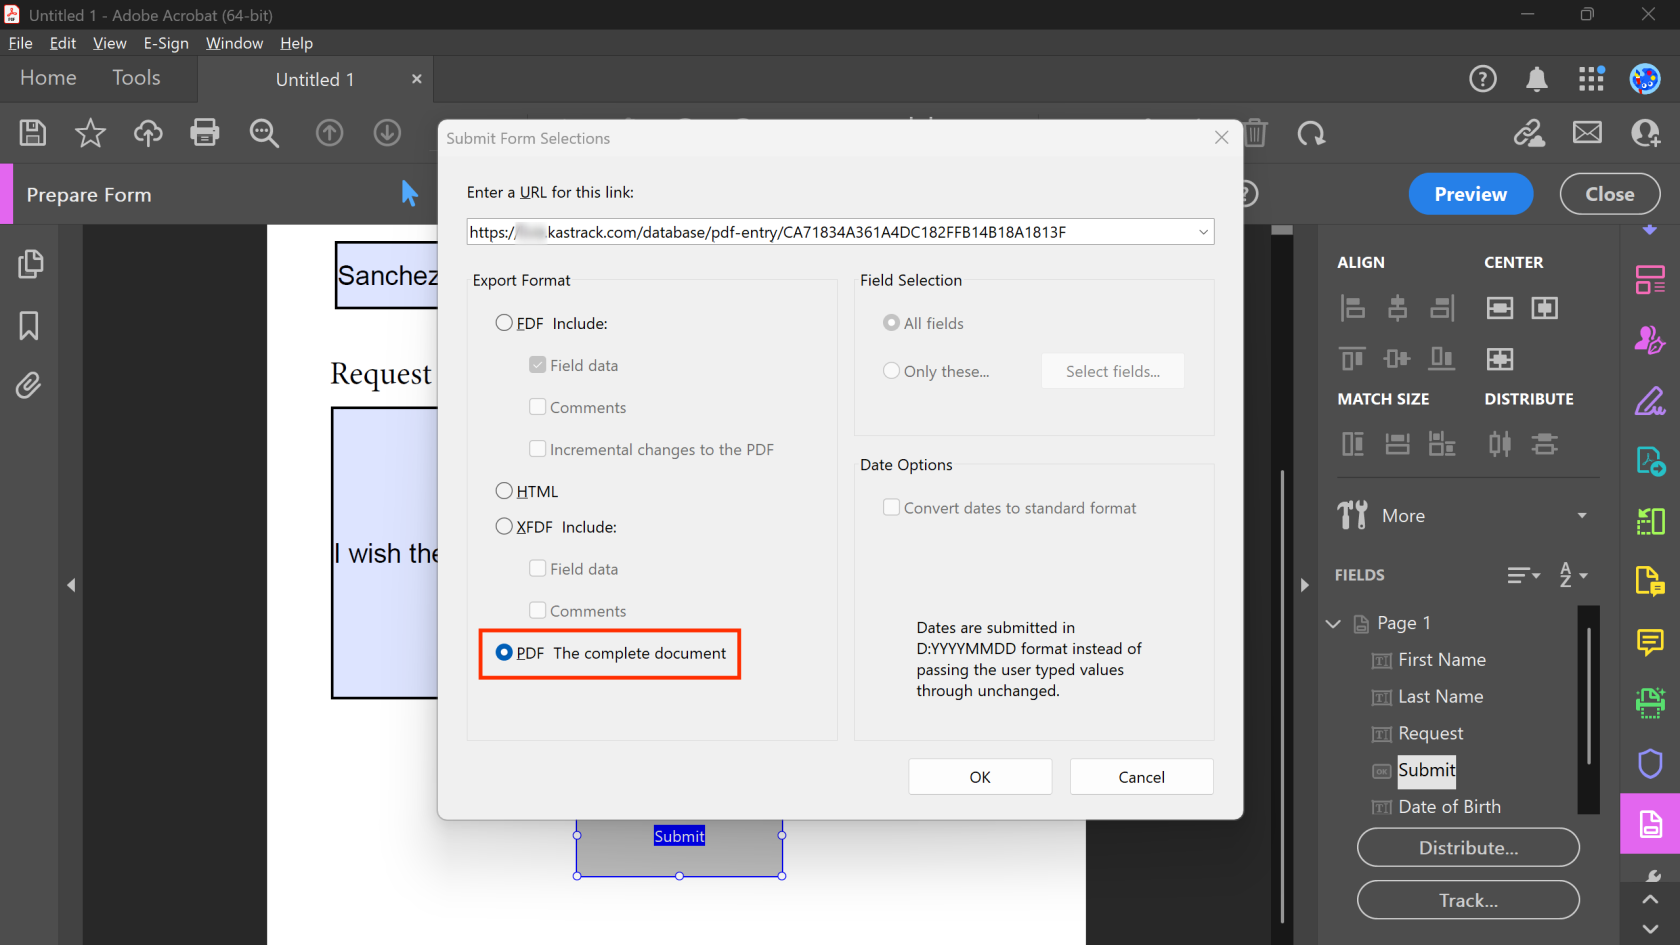The image size is (1680, 945).
Task: Open the attachments paperclip icon
Action: (x=29, y=385)
